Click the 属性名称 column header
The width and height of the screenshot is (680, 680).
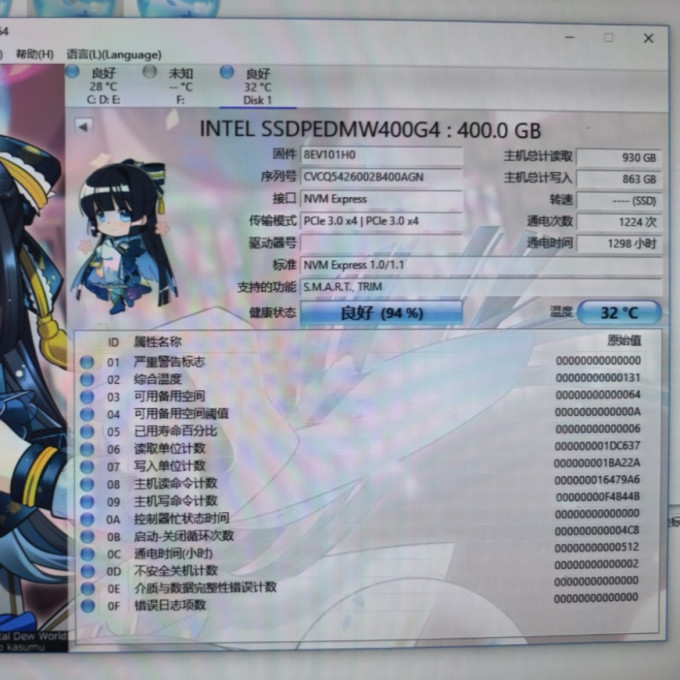(x=157, y=342)
